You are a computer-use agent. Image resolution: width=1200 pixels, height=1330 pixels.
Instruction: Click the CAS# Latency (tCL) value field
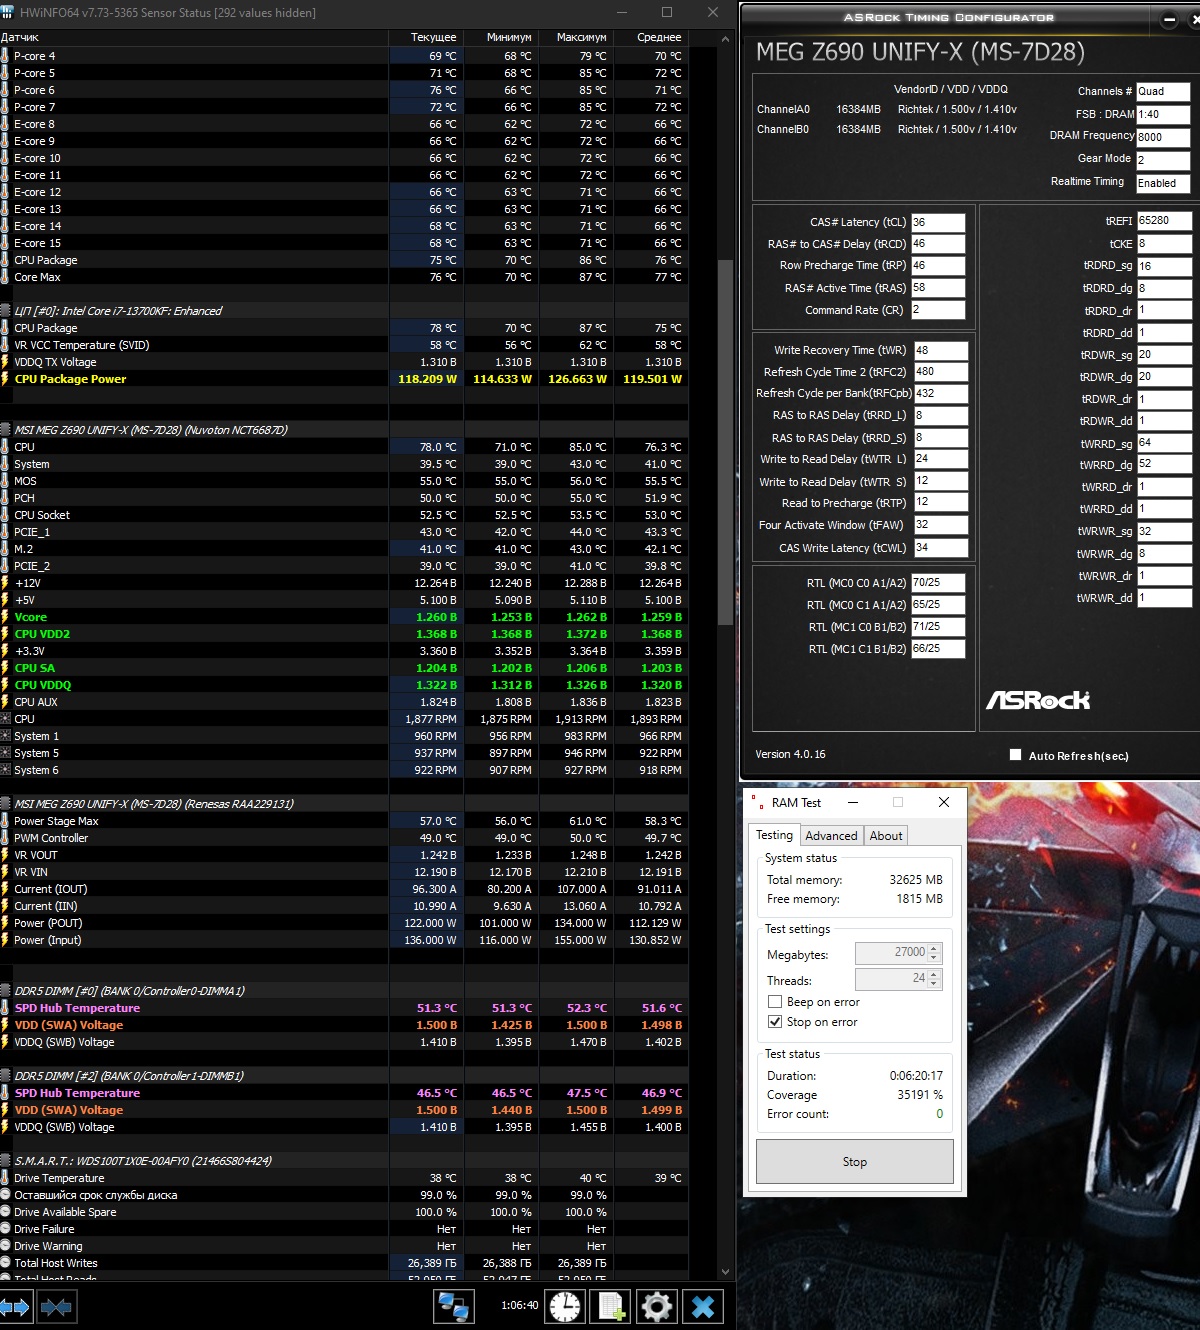click(x=938, y=222)
